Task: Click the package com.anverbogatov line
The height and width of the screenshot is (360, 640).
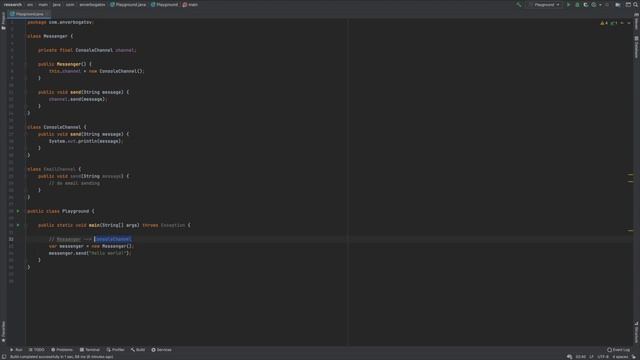Action: (x=60, y=22)
